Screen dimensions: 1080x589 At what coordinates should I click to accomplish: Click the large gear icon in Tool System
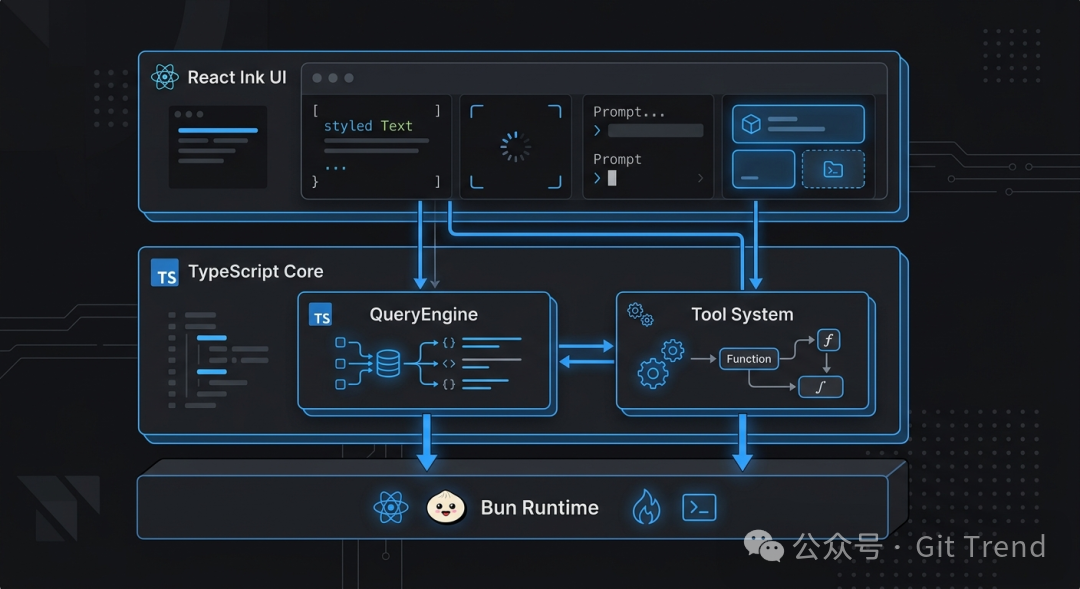652,373
